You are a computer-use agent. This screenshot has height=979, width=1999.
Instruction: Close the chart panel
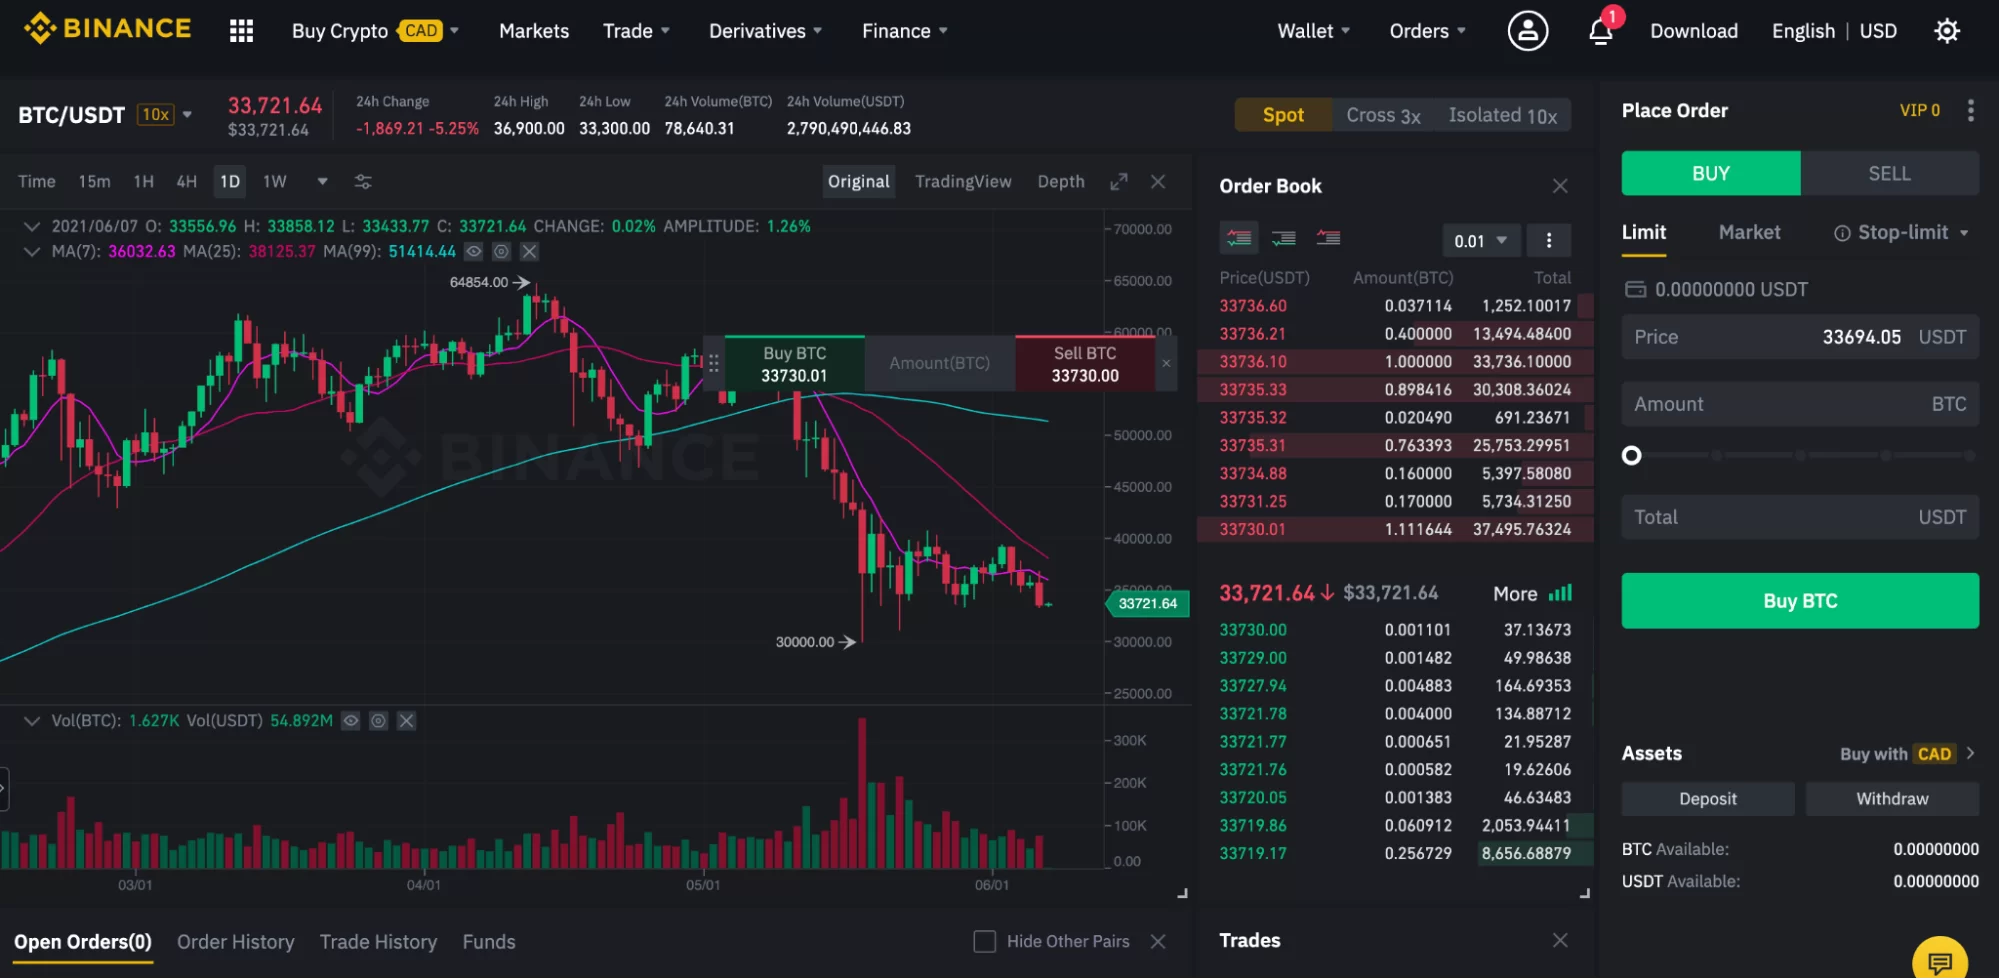[1158, 182]
